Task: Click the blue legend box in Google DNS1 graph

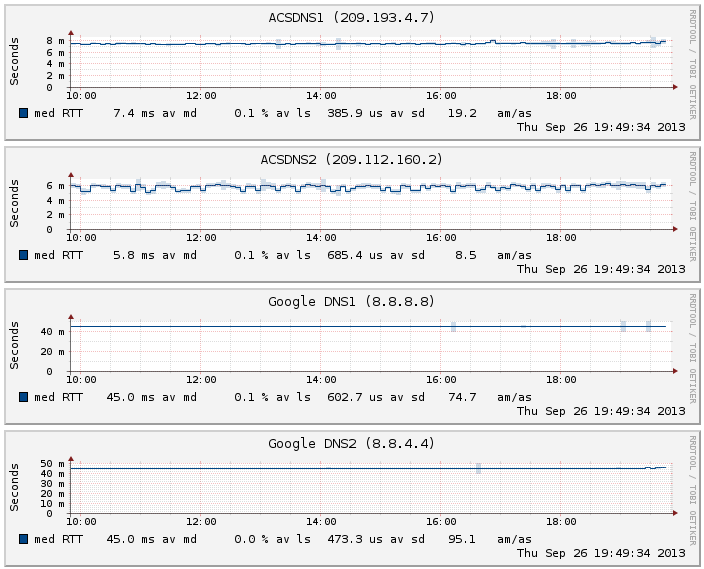Action: [23, 397]
